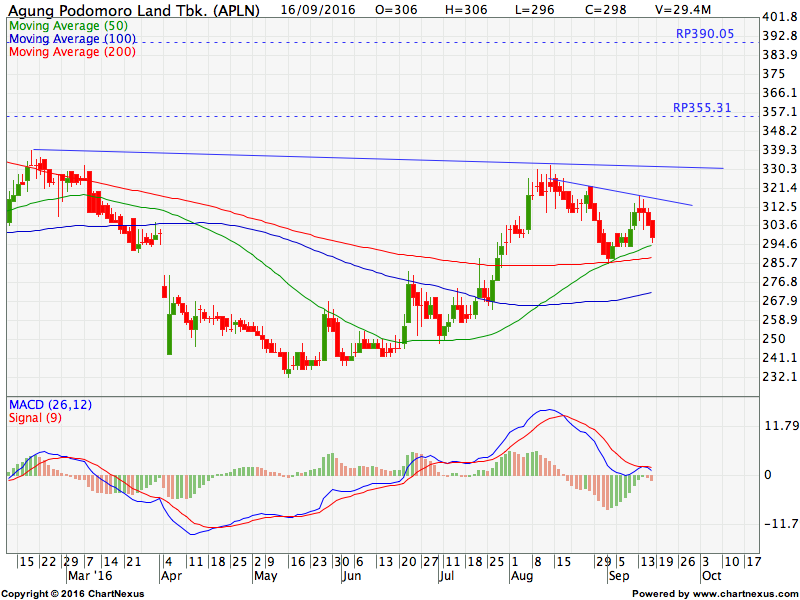Screen dimensions: 800x600
Task: Click the 294.6 price axis label
Action: coord(779,244)
